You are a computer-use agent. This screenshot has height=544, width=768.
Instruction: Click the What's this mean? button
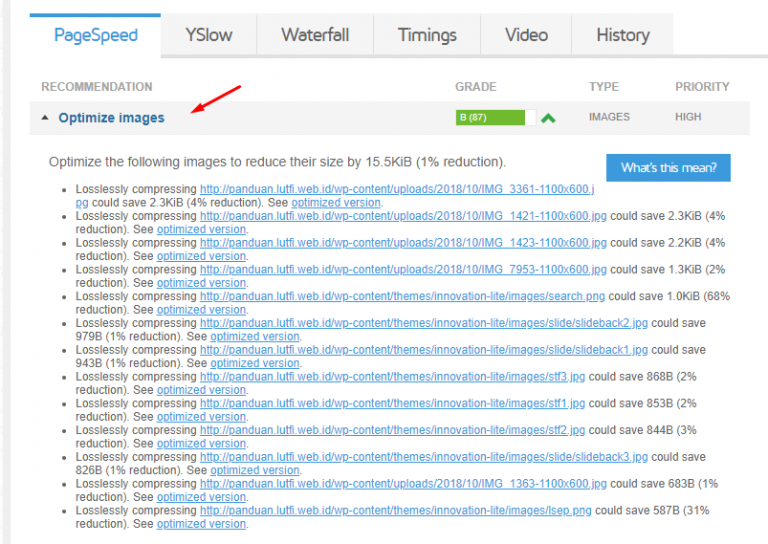[x=668, y=168]
